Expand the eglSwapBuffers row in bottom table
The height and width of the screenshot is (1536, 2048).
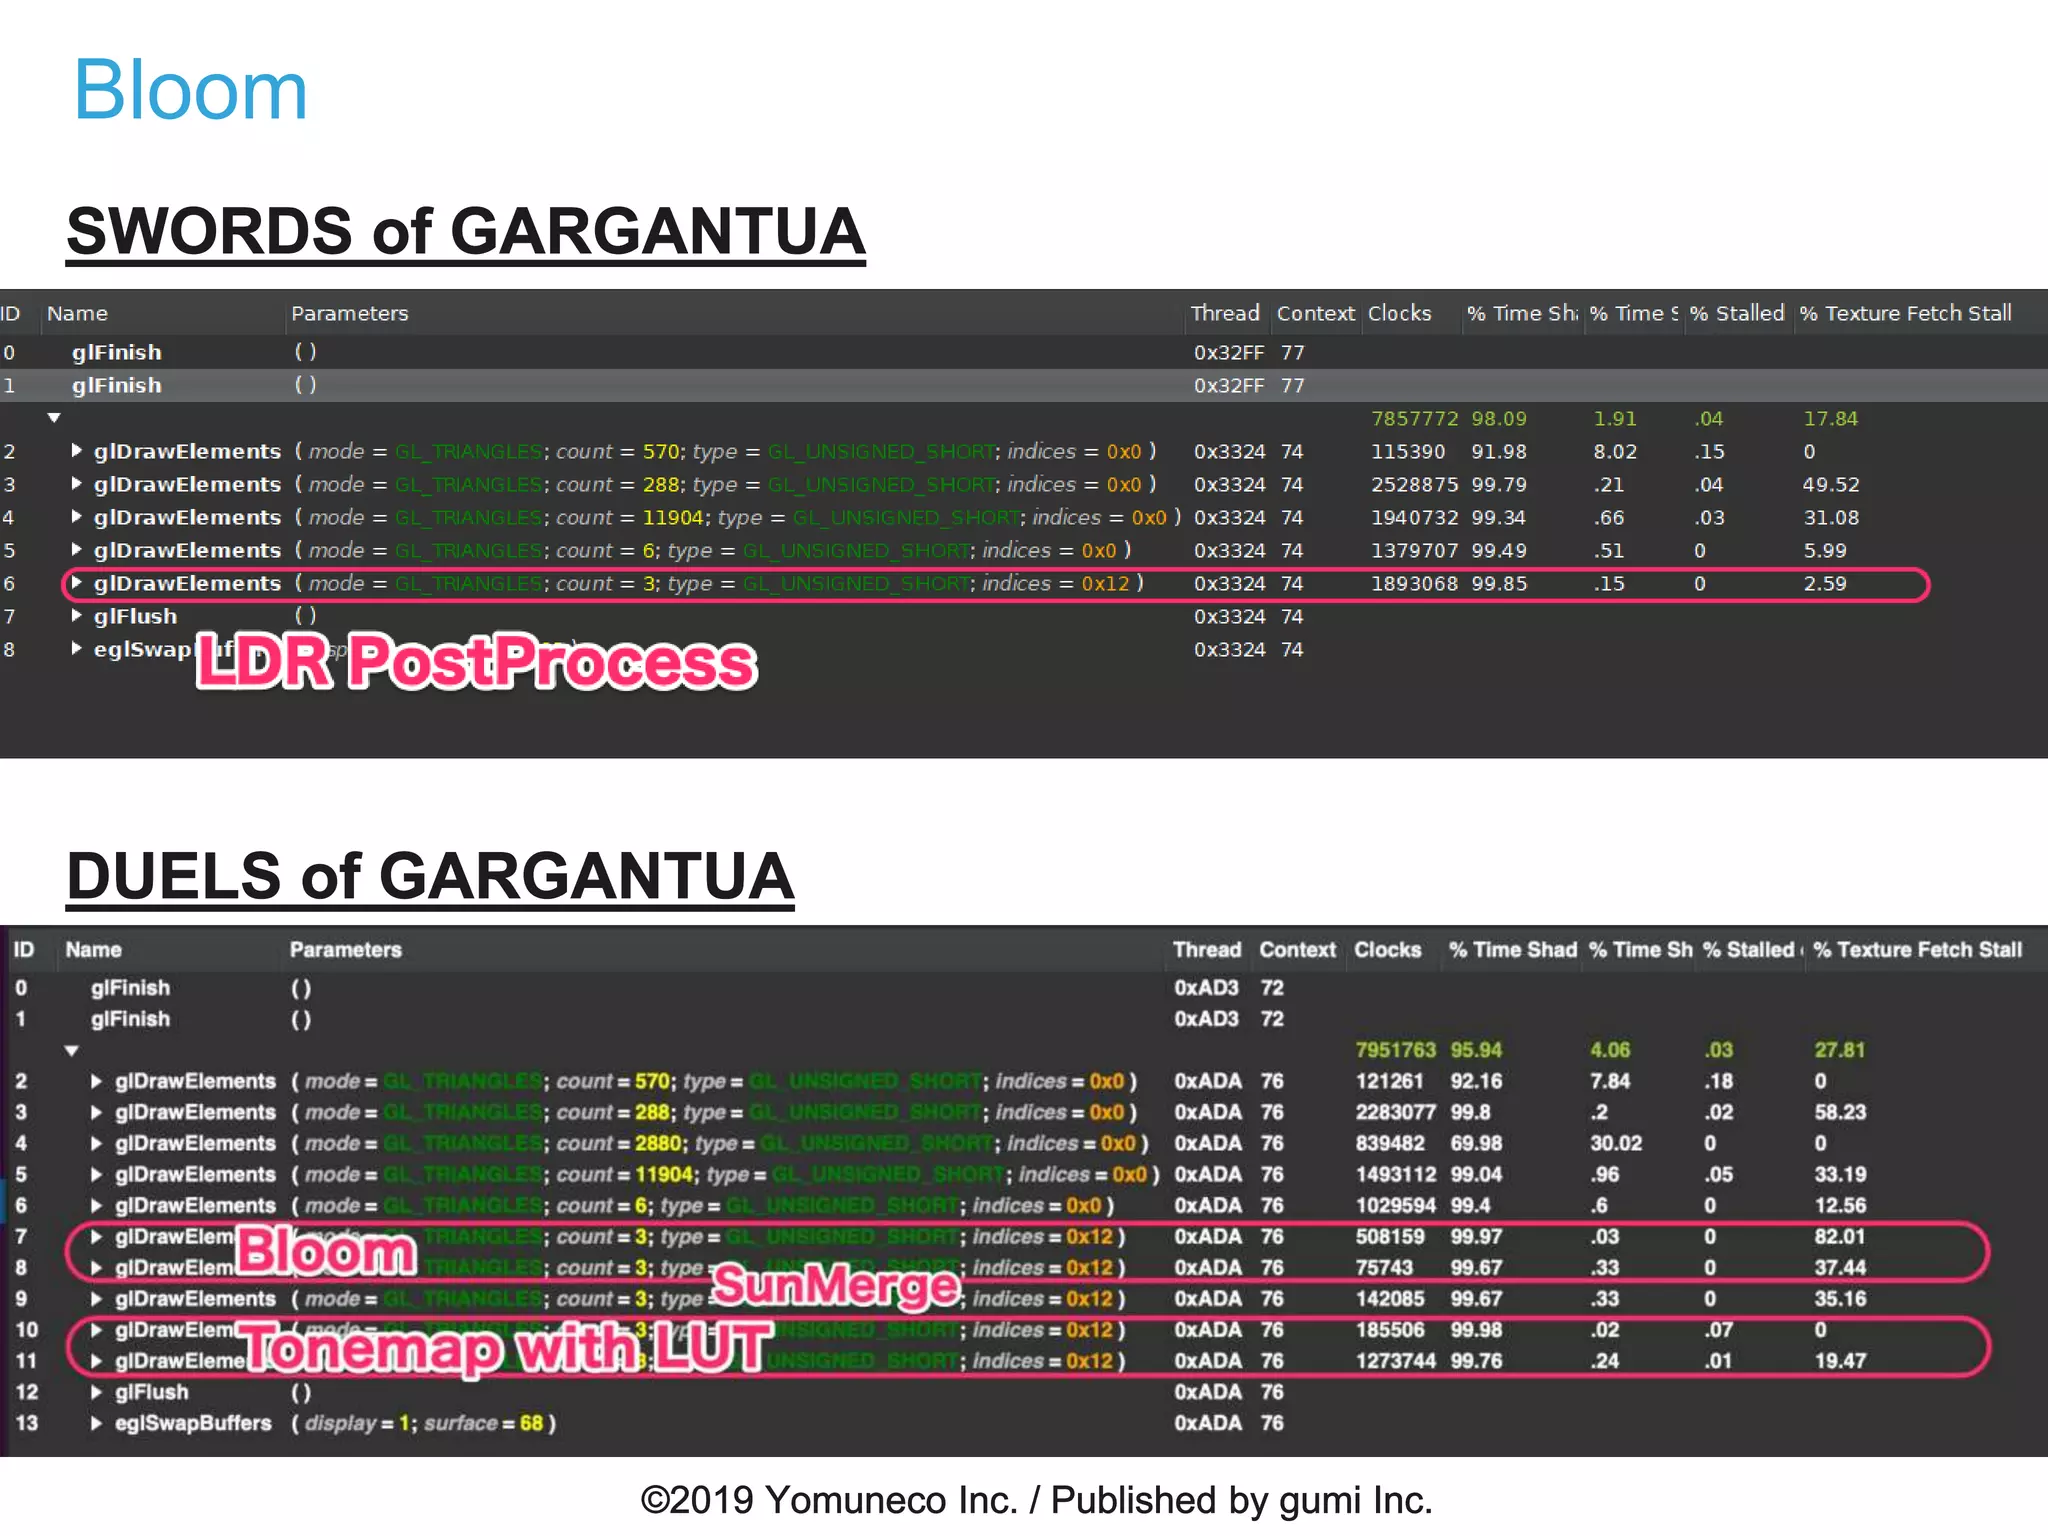(x=96, y=1423)
